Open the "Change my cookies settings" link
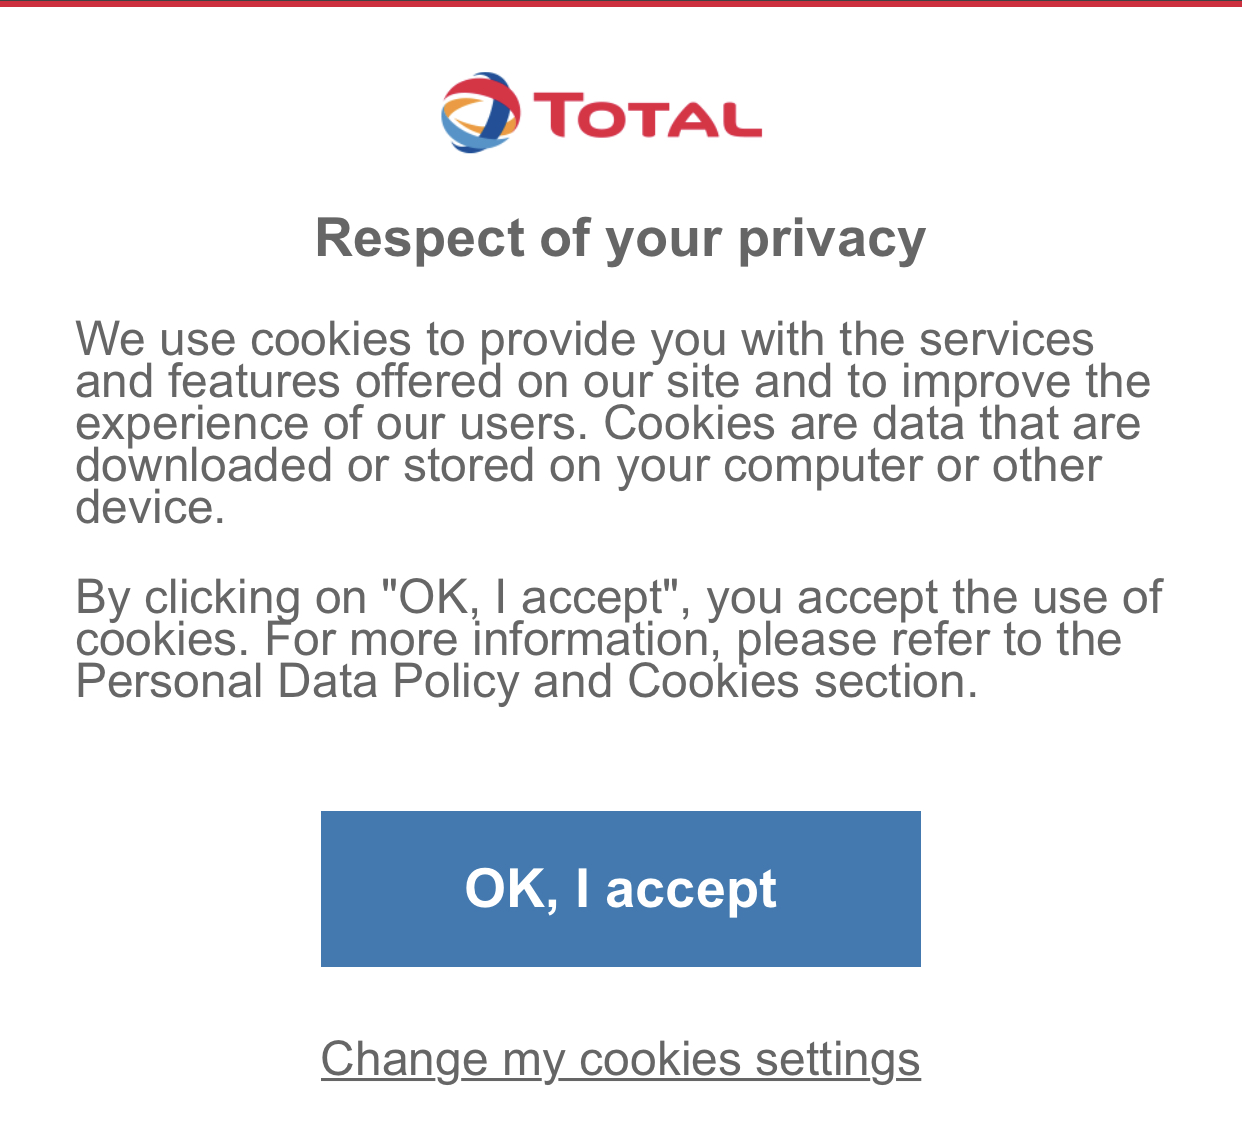 (x=620, y=1059)
